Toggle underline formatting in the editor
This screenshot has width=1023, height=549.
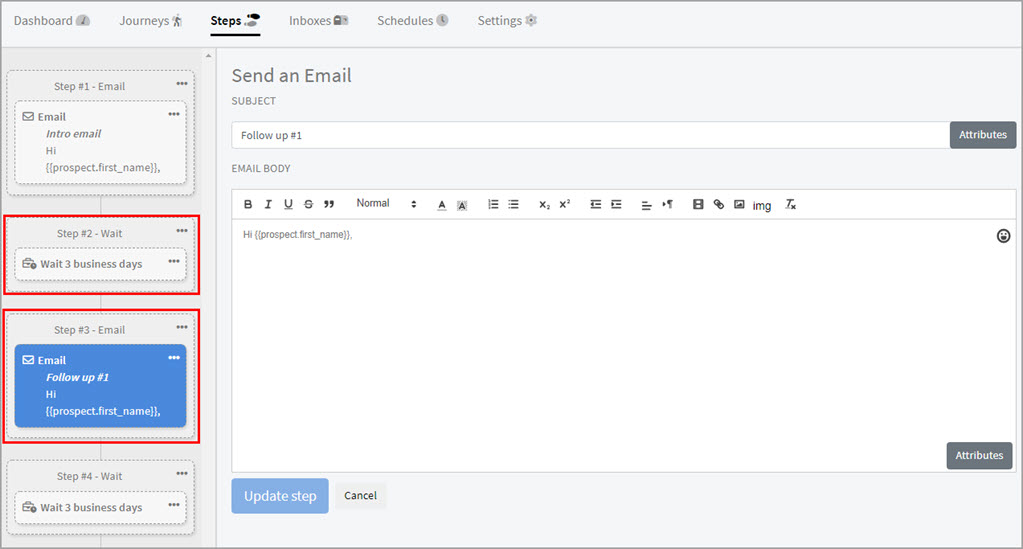coord(288,205)
